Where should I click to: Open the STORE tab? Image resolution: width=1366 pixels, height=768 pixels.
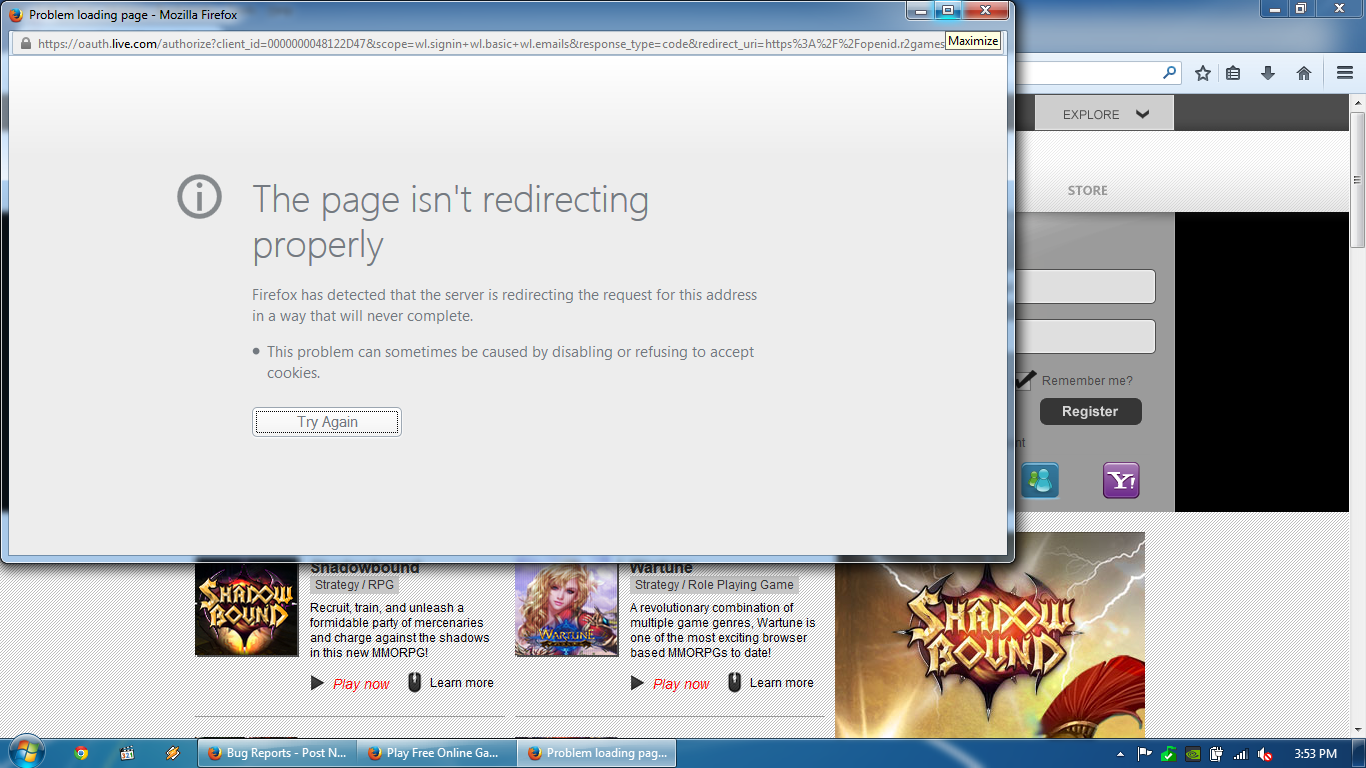1087,190
